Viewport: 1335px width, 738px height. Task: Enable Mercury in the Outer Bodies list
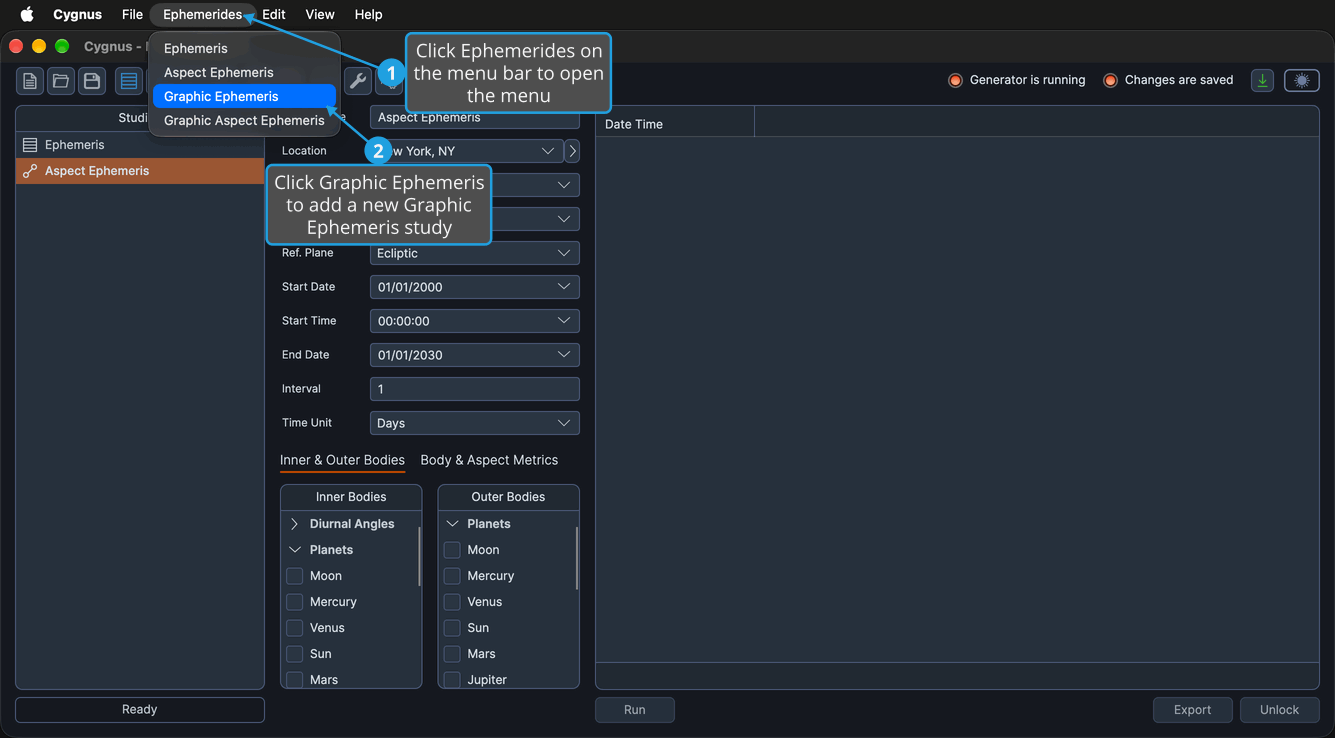coord(452,576)
